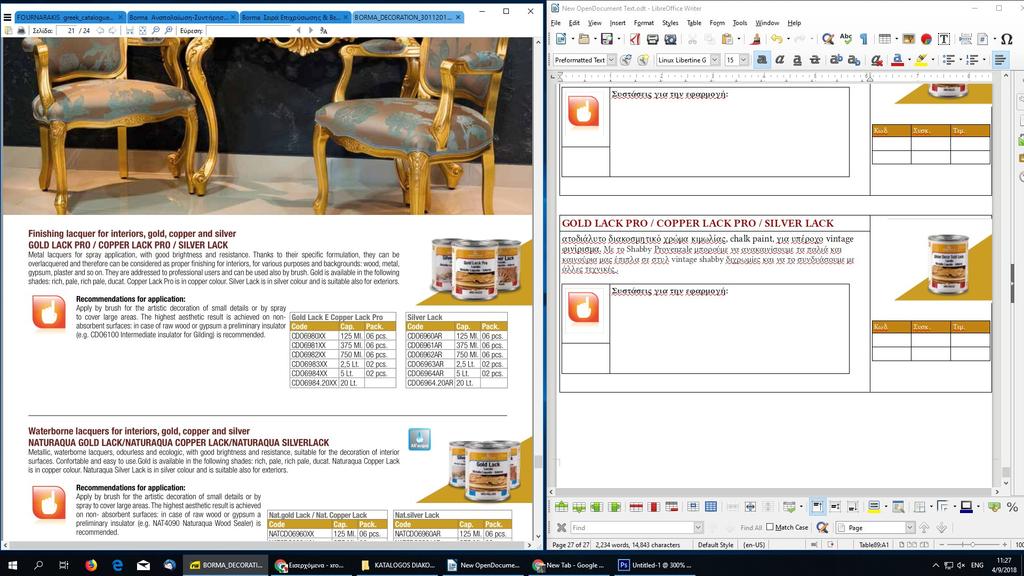Apply subscript formatting

pyautogui.click(x=854, y=60)
